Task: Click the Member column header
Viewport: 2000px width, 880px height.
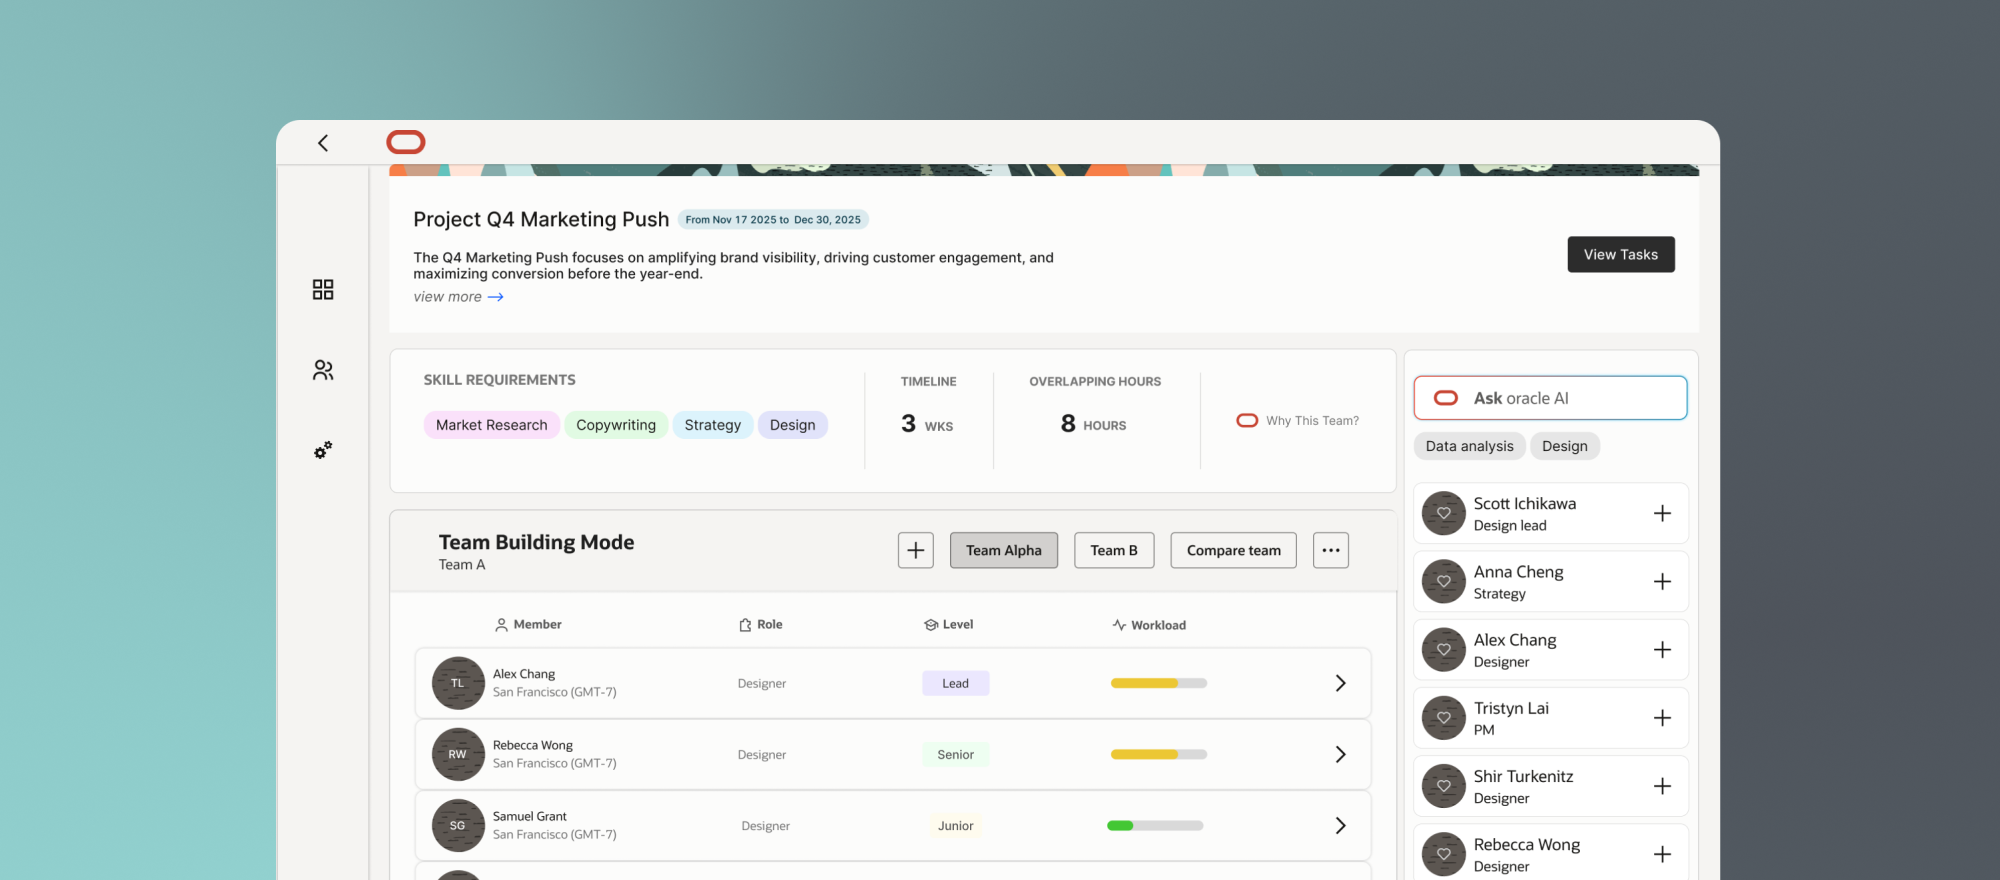Action: [x=528, y=624]
